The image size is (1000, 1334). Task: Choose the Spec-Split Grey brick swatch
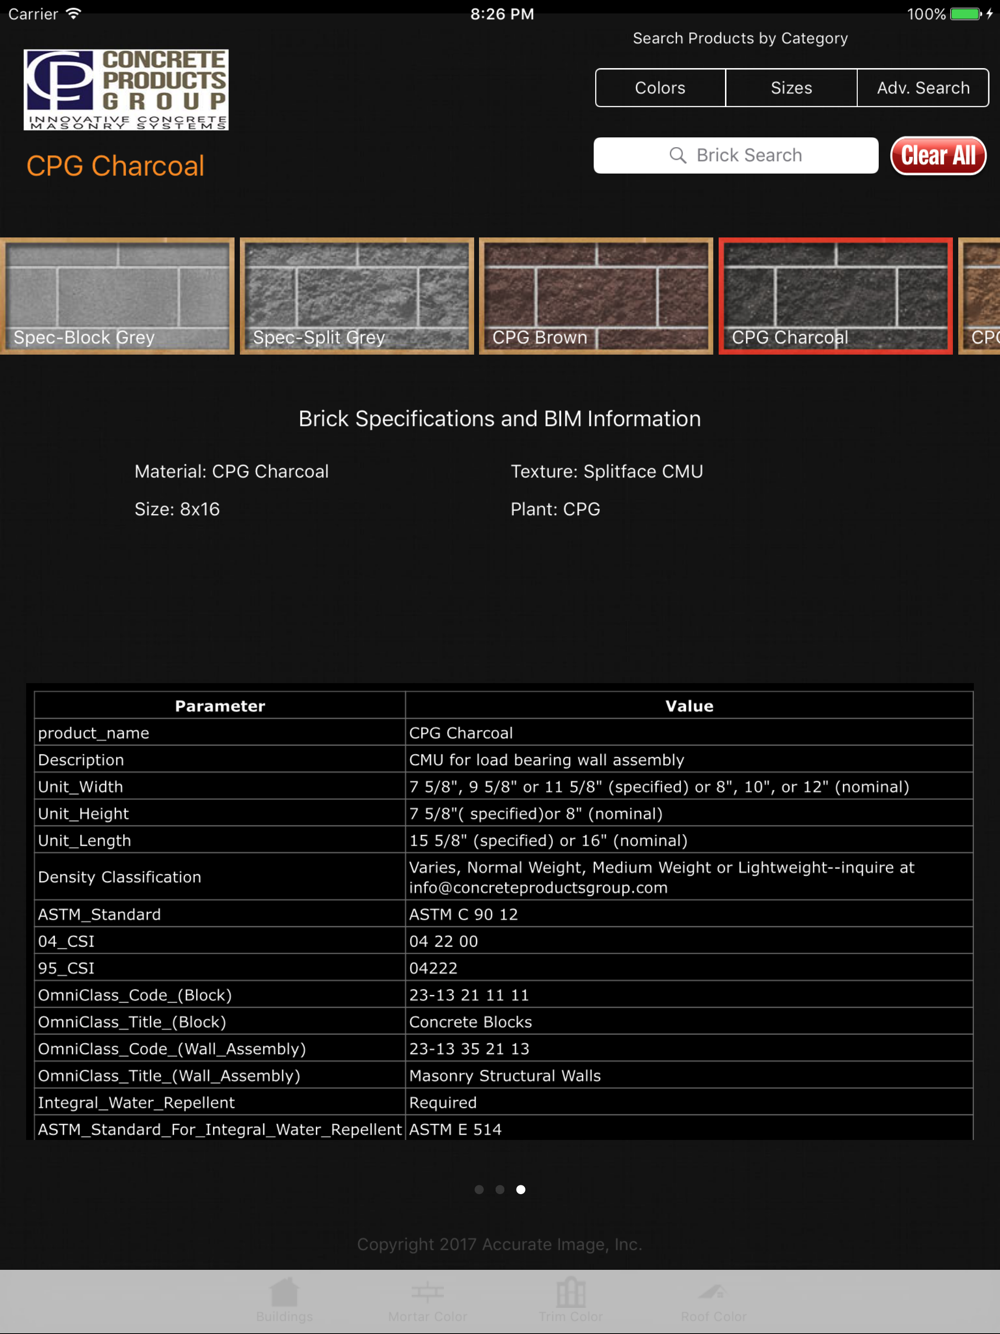point(357,296)
